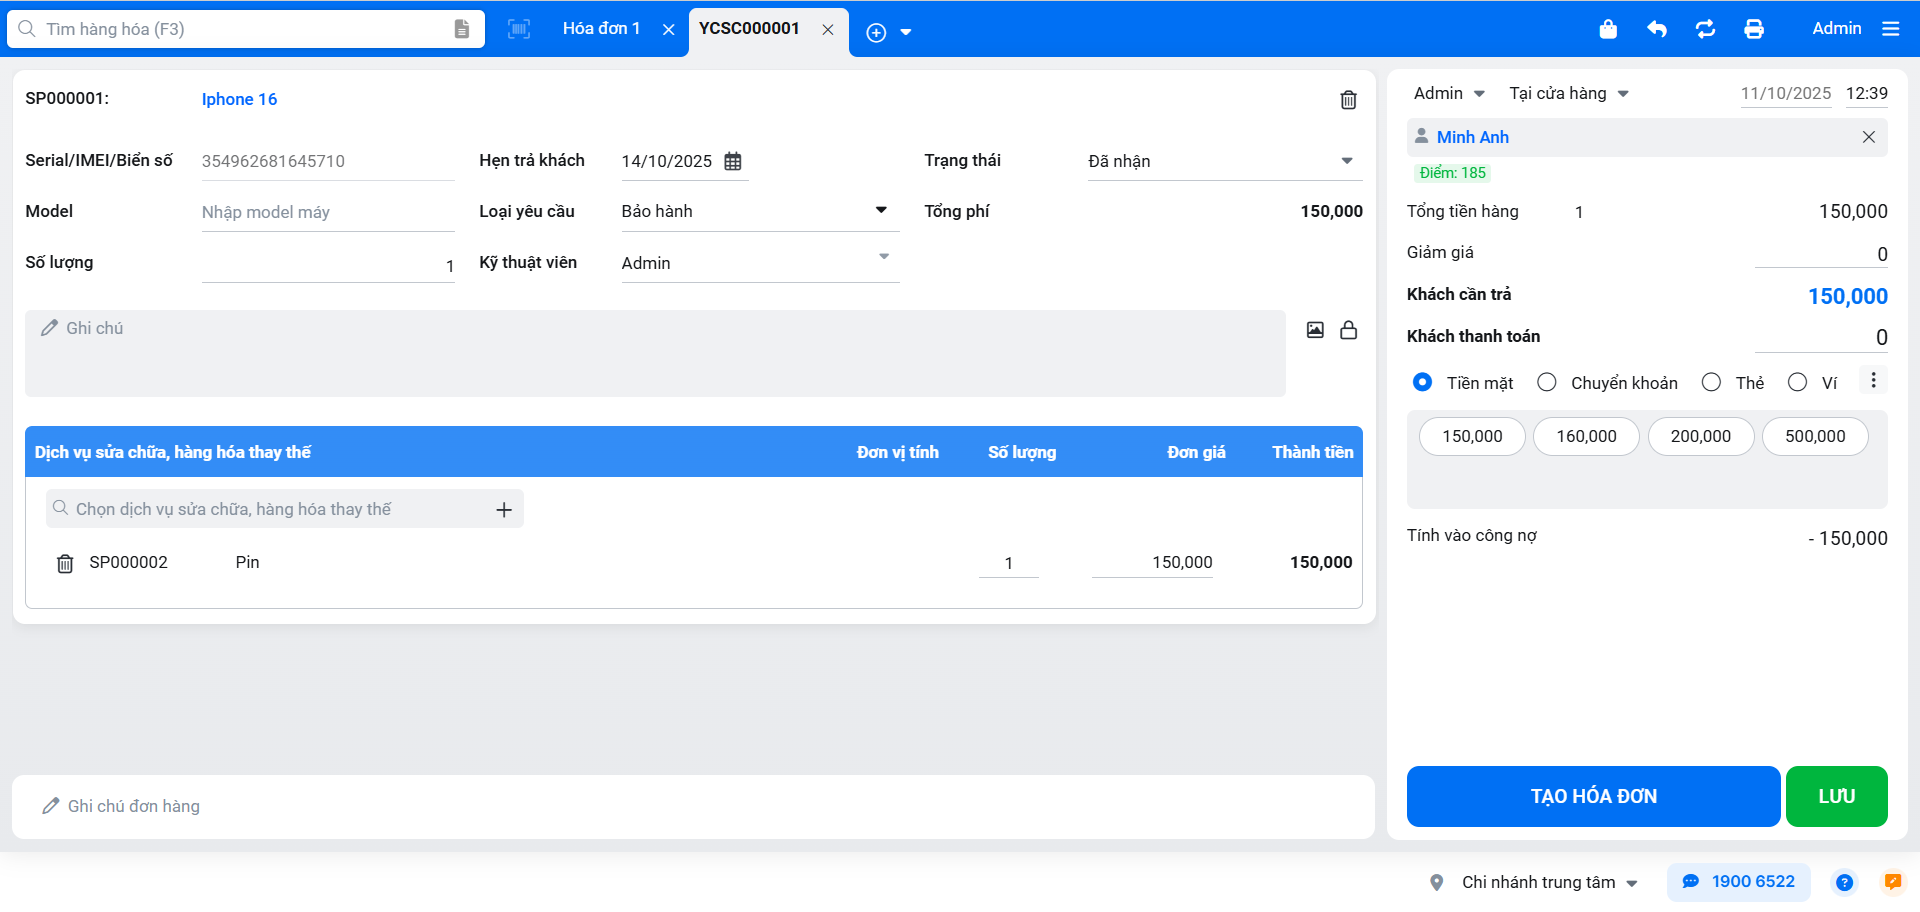Click the Điểm: 185 badge

(x=1452, y=173)
